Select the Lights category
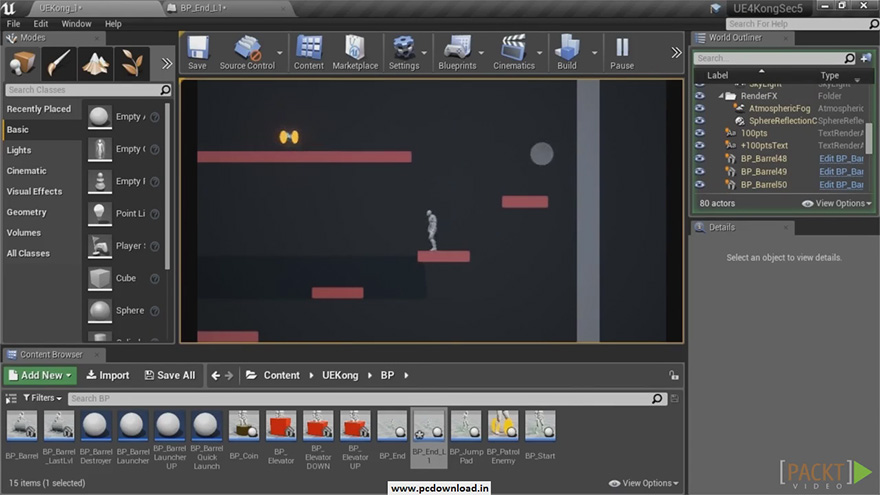 tap(19, 150)
